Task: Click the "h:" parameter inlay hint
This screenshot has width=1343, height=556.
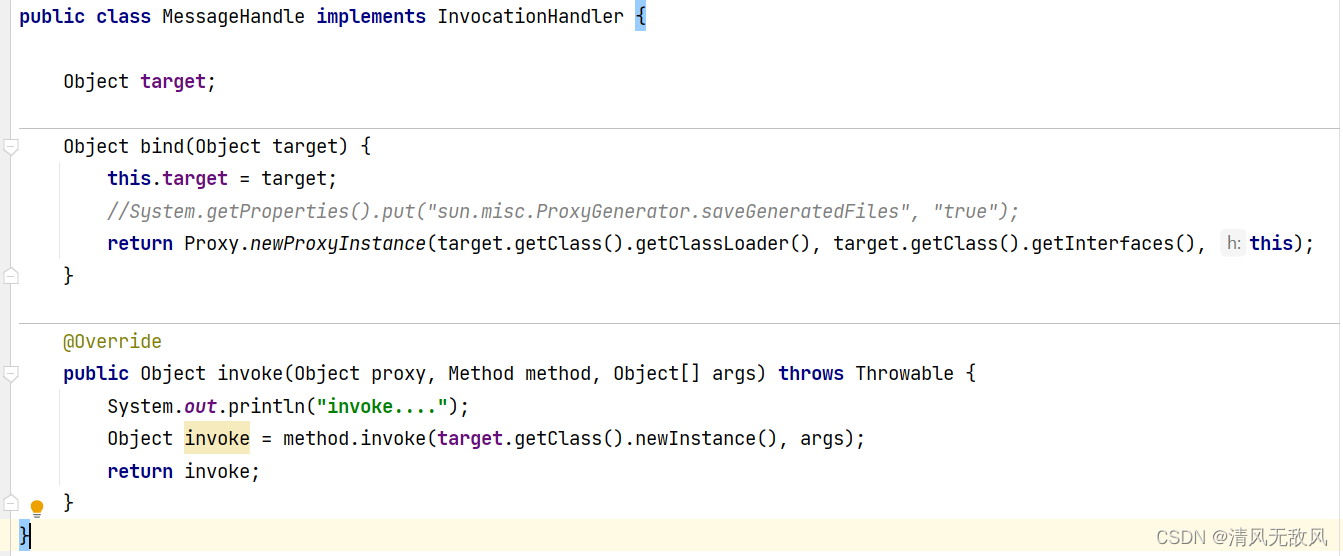Action: (x=1233, y=243)
